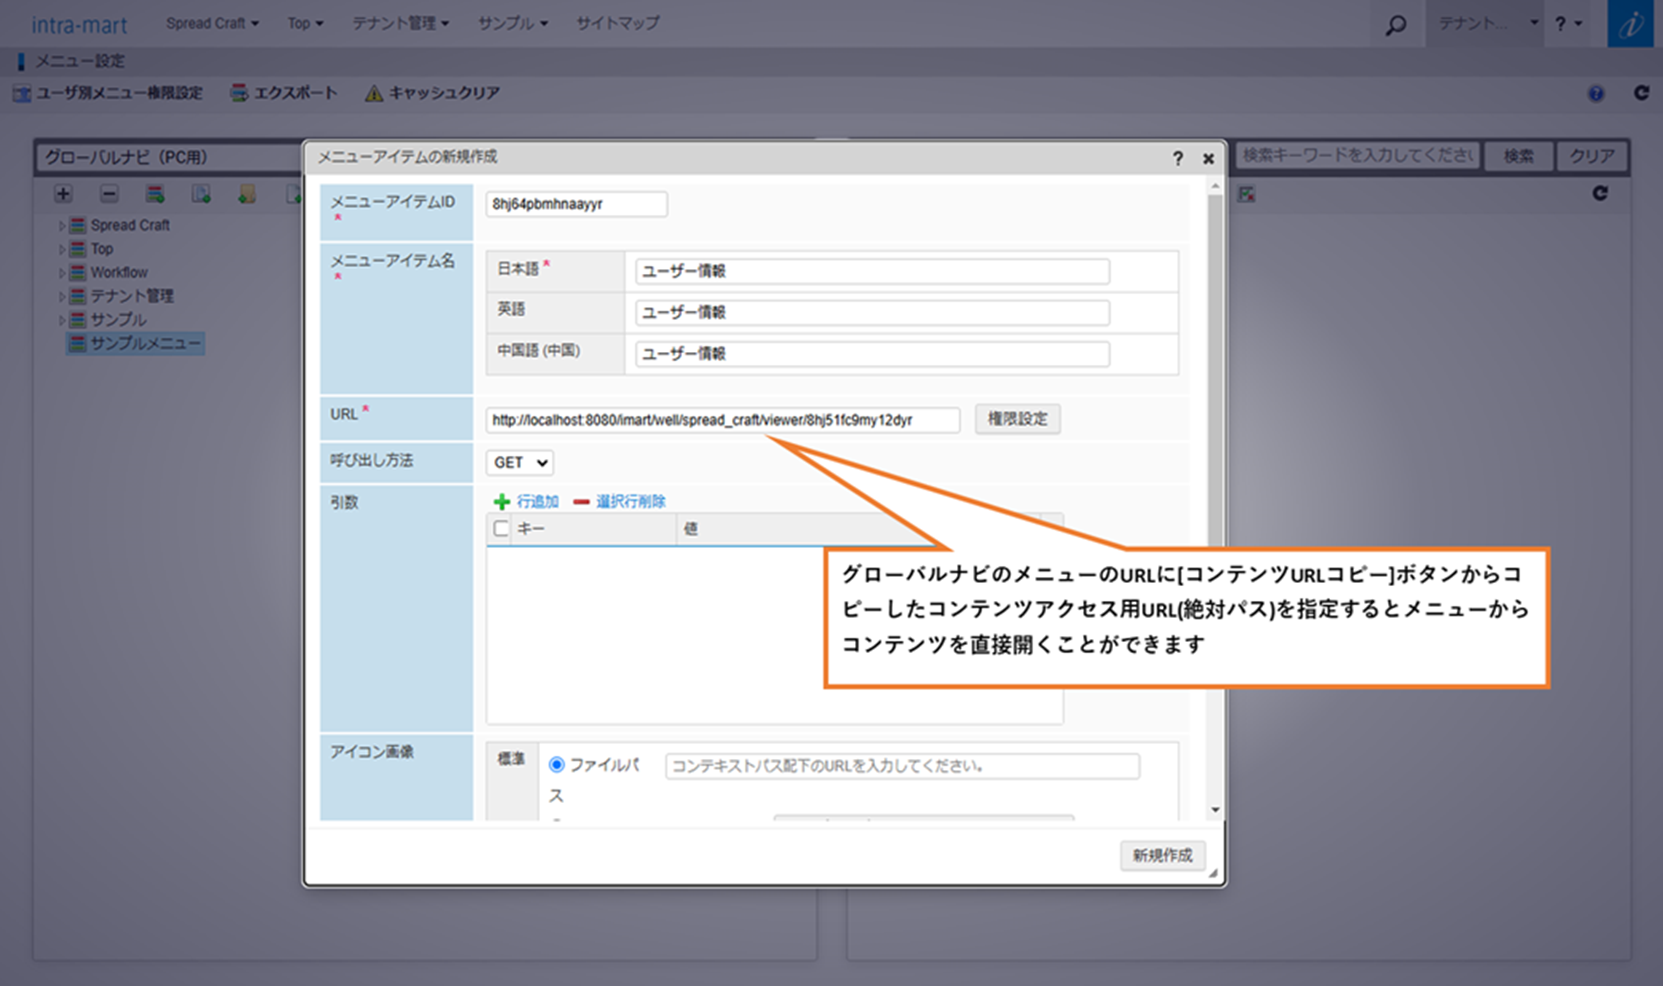Click the plus icon in tree toolbar
The image size is (1663, 986).
click(63, 194)
